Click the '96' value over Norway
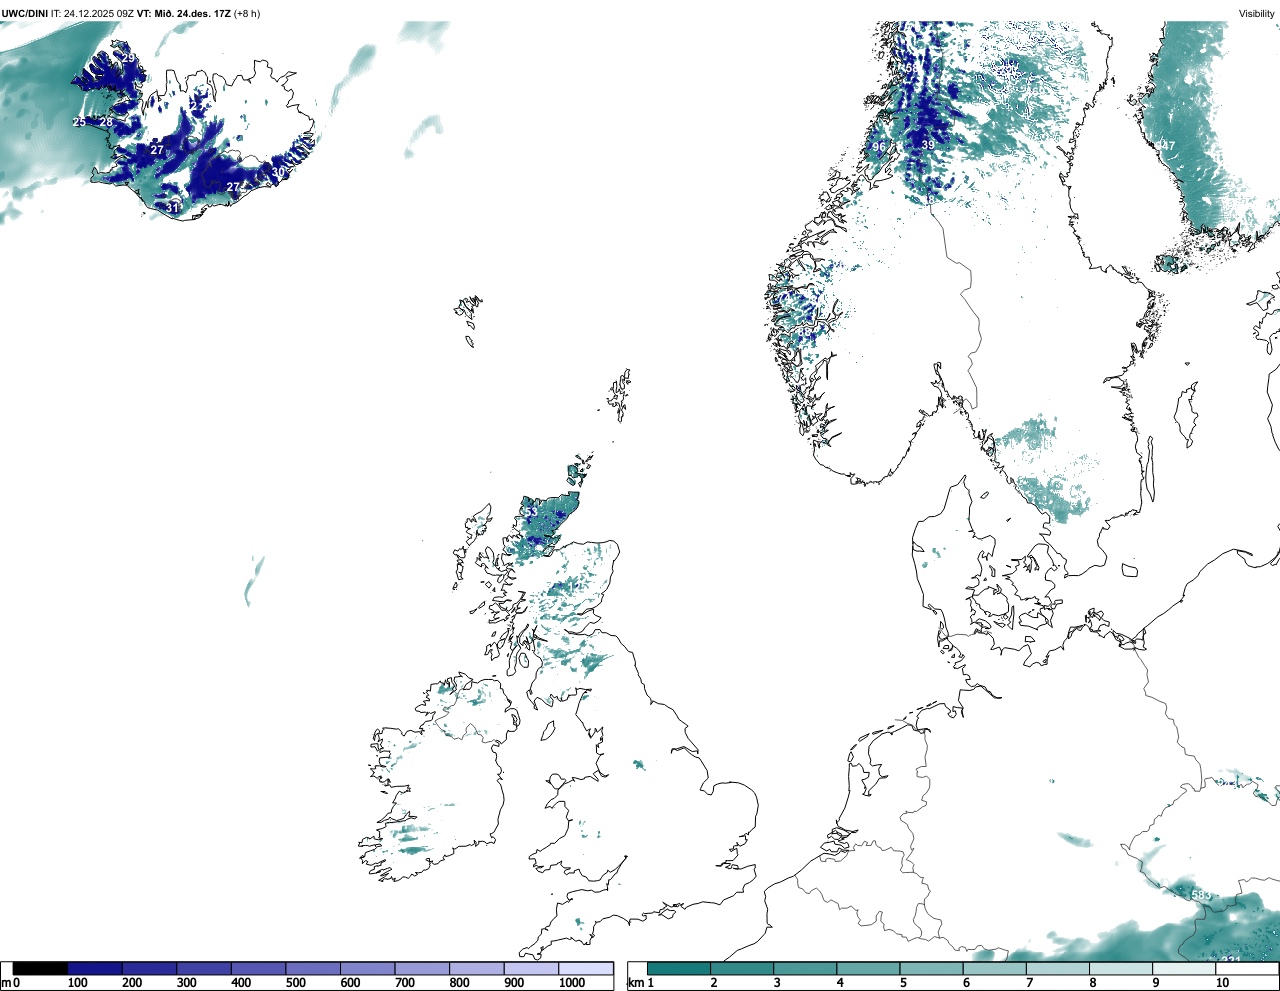1280x991 pixels. pos(878,147)
